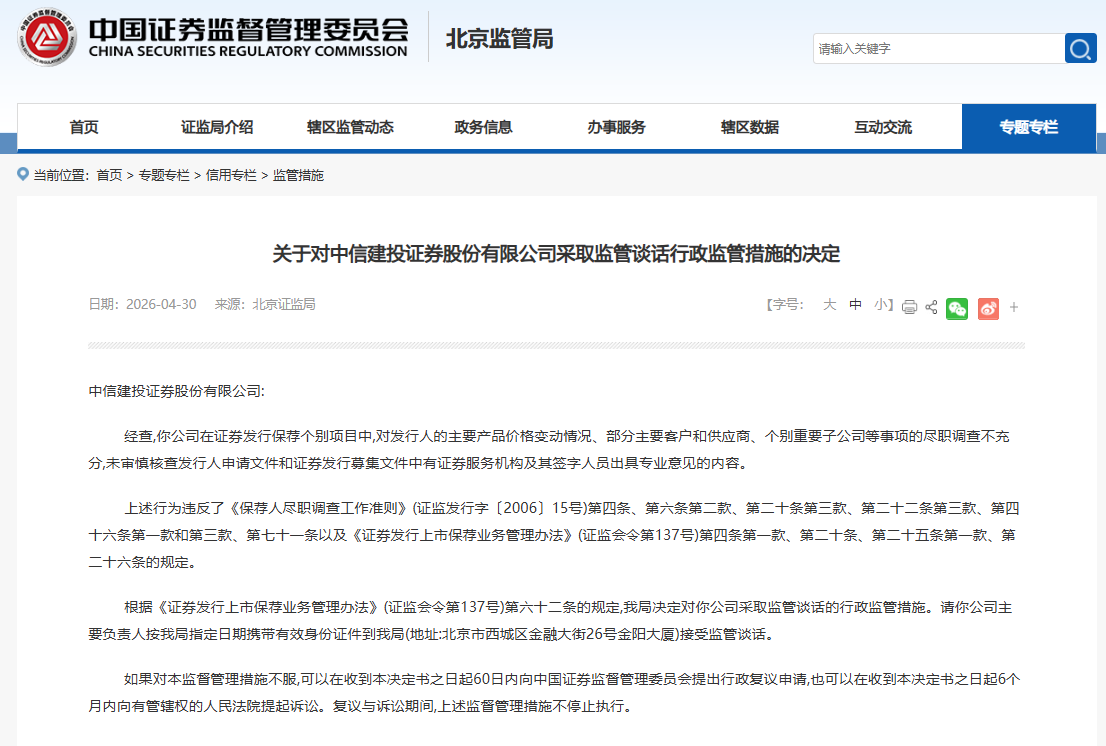Open the 互动交流 navigation tab
Viewport: 1106px width, 746px height.
883,127
